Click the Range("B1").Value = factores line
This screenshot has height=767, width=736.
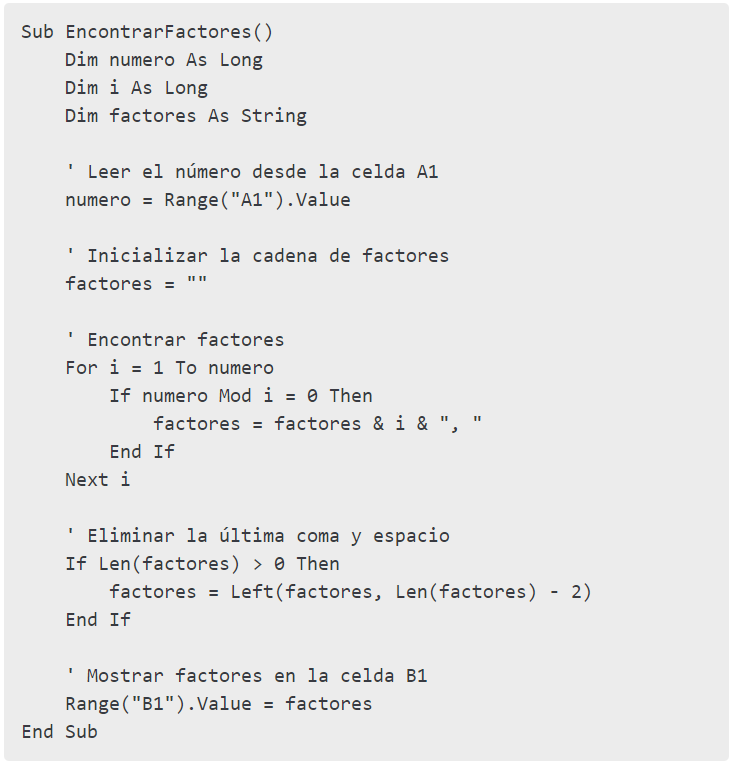pyautogui.click(x=218, y=703)
